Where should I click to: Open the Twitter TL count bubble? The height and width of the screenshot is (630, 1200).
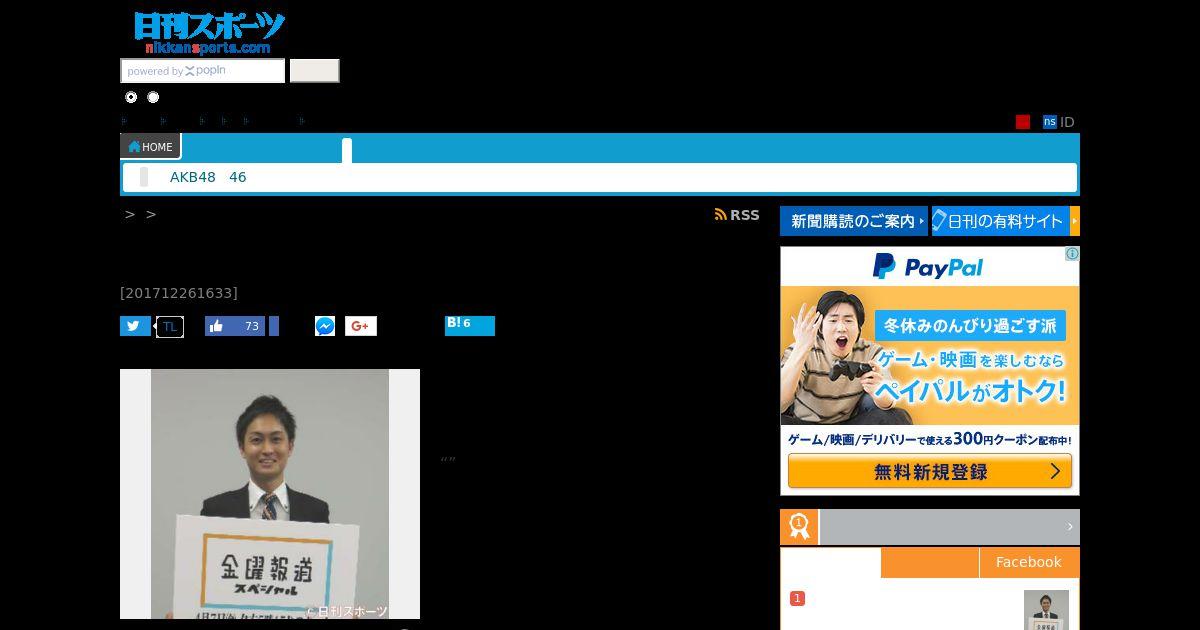pyautogui.click(x=170, y=326)
